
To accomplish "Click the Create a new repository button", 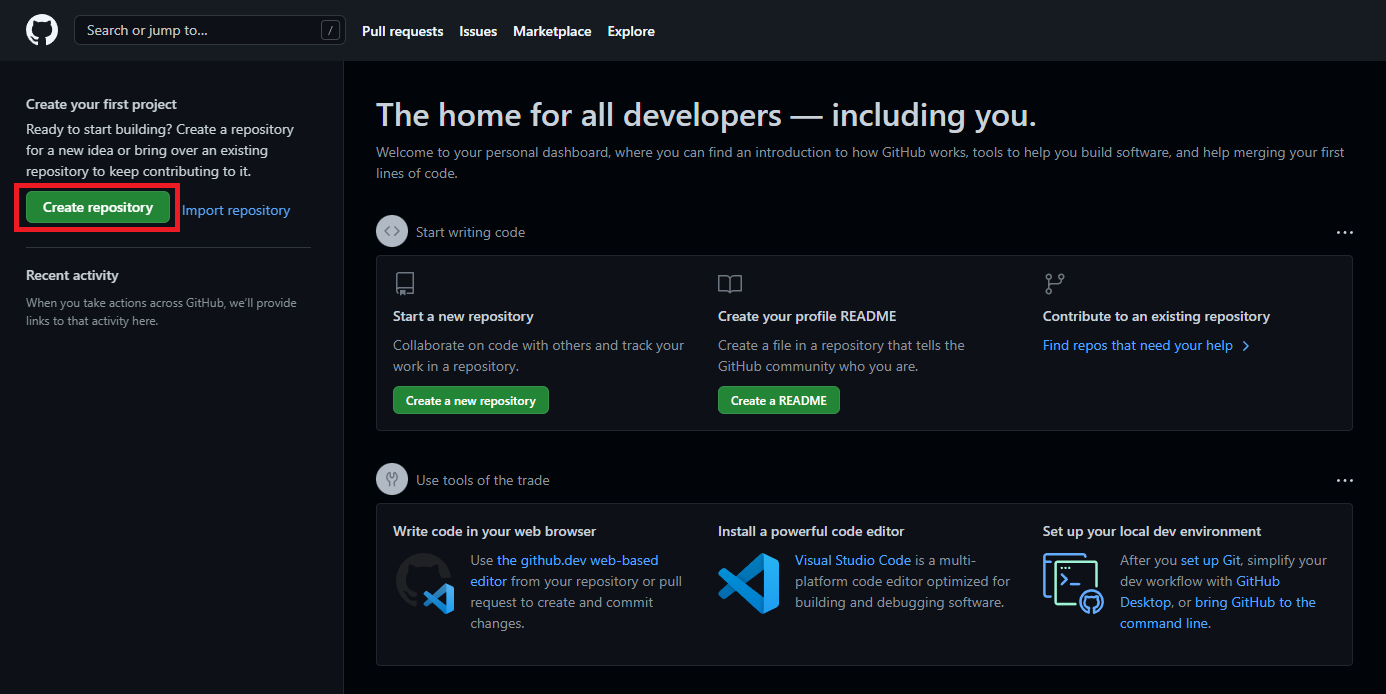I will coord(471,400).
